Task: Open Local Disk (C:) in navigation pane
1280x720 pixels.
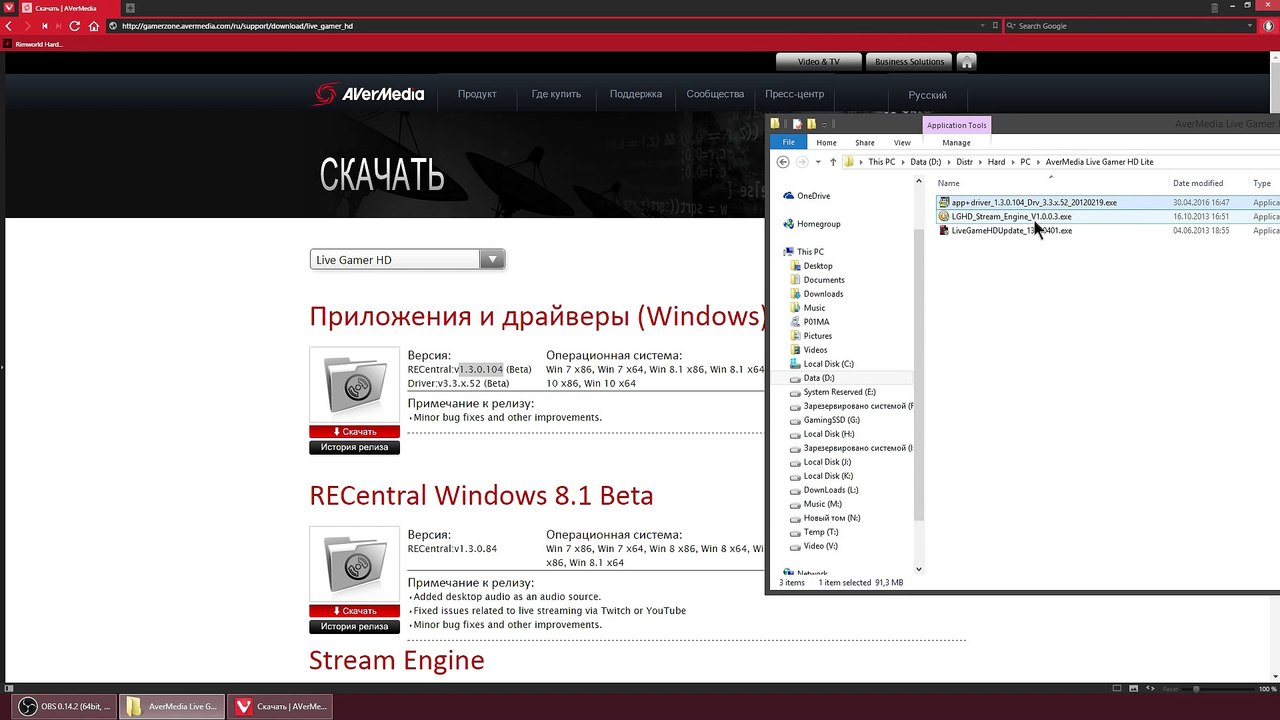Action: point(828,364)
